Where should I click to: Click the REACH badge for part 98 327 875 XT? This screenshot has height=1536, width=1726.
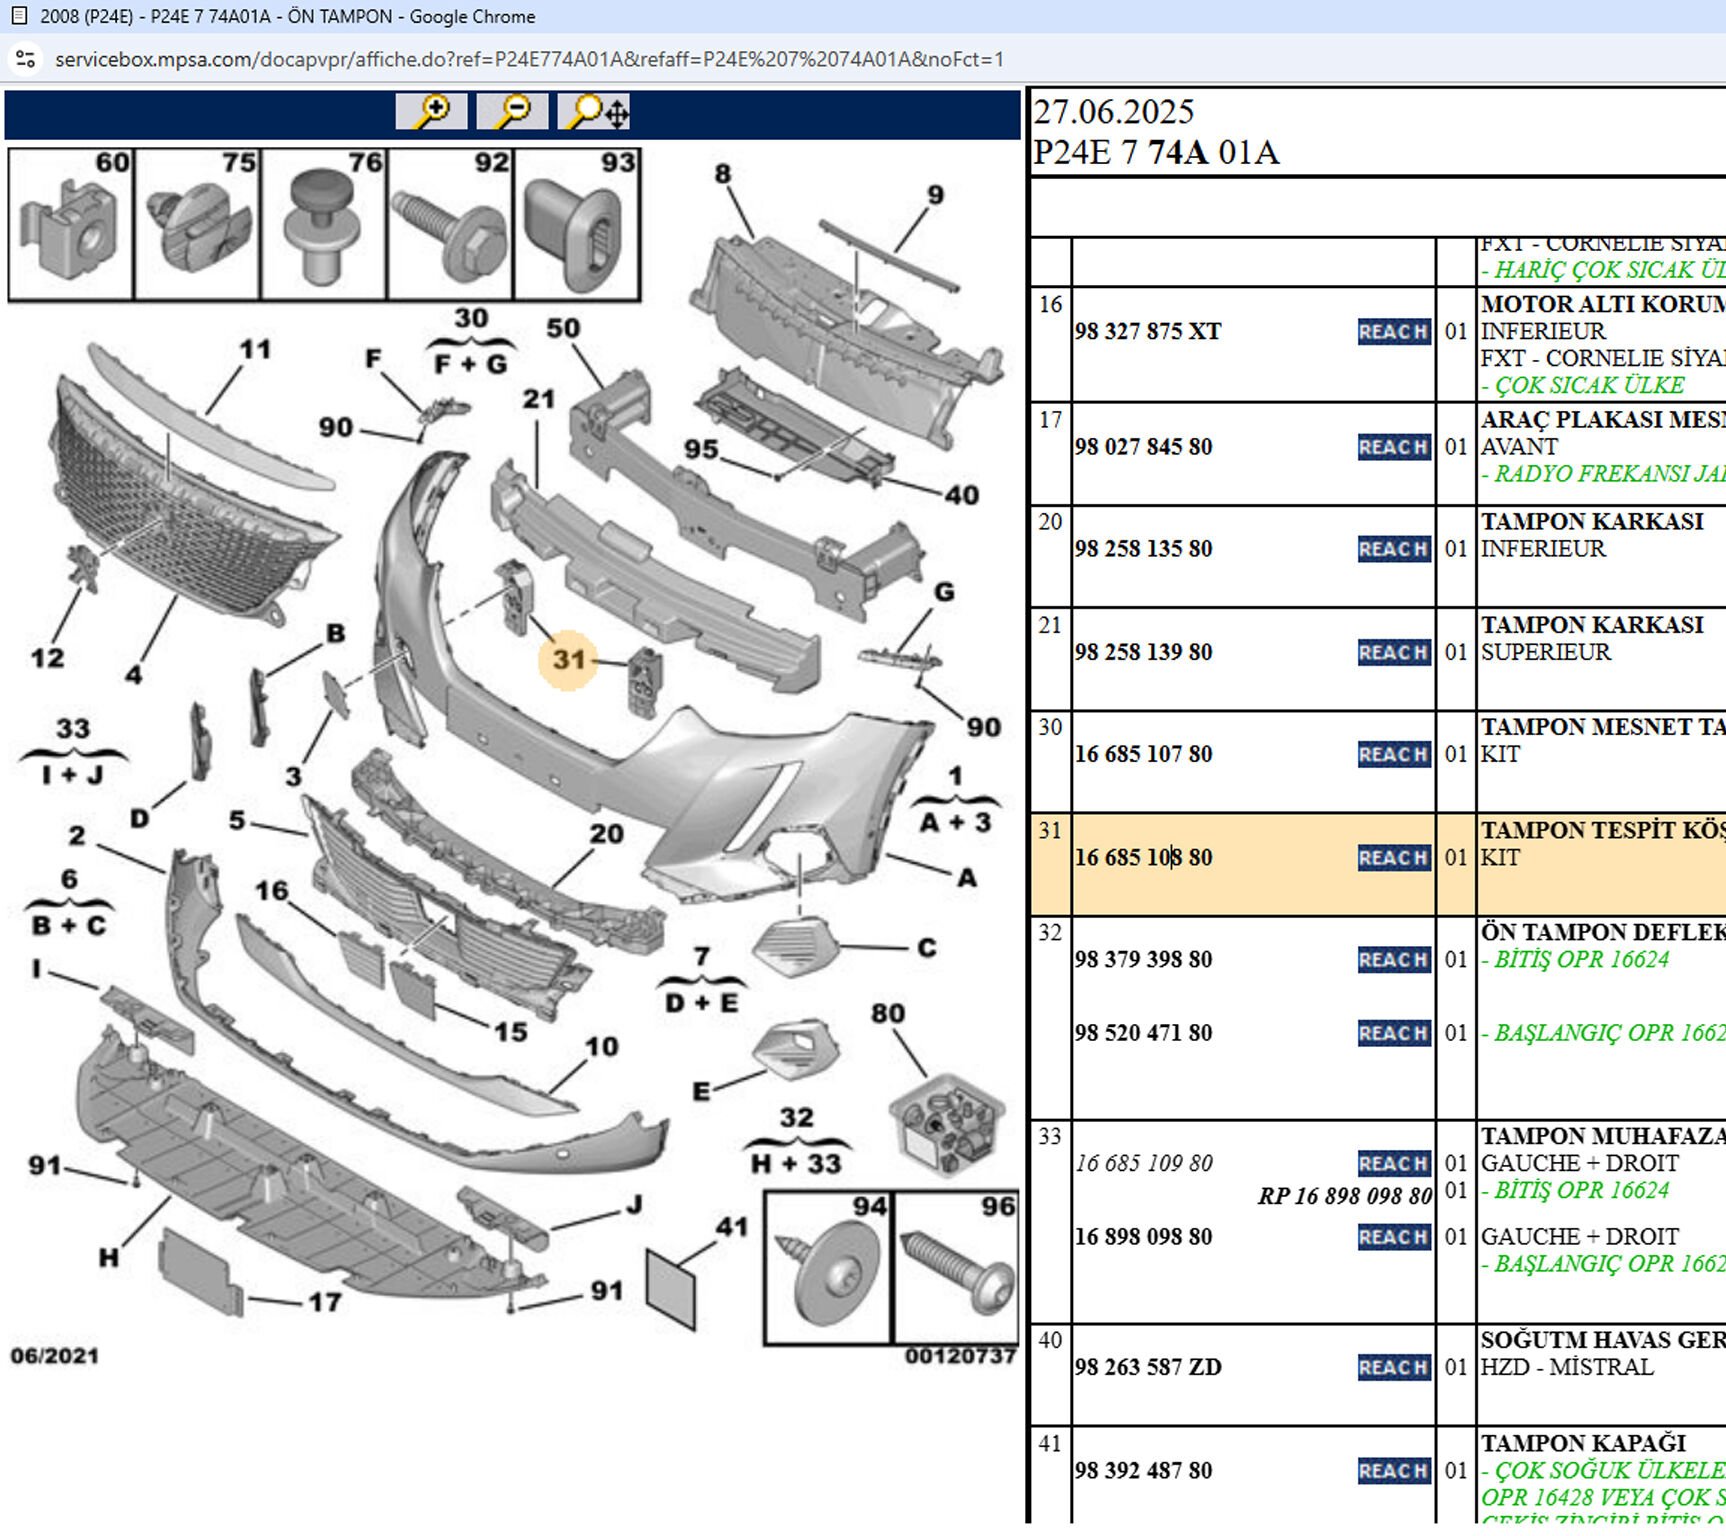(x=1393, y=332)
